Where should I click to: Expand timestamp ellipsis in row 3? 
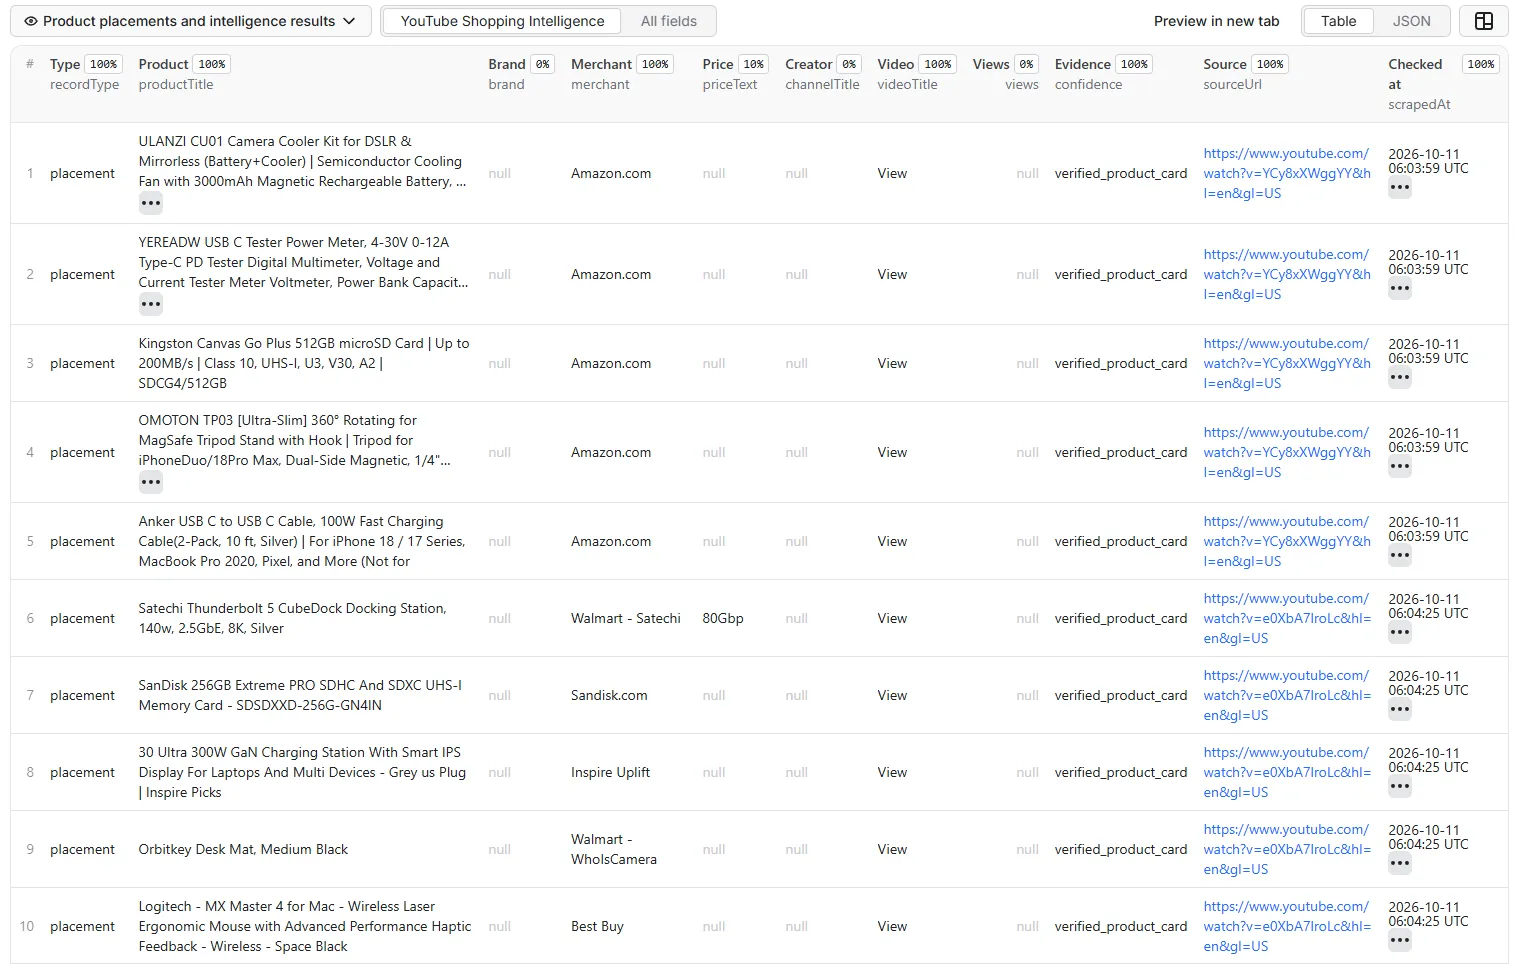click(1399, 378)
